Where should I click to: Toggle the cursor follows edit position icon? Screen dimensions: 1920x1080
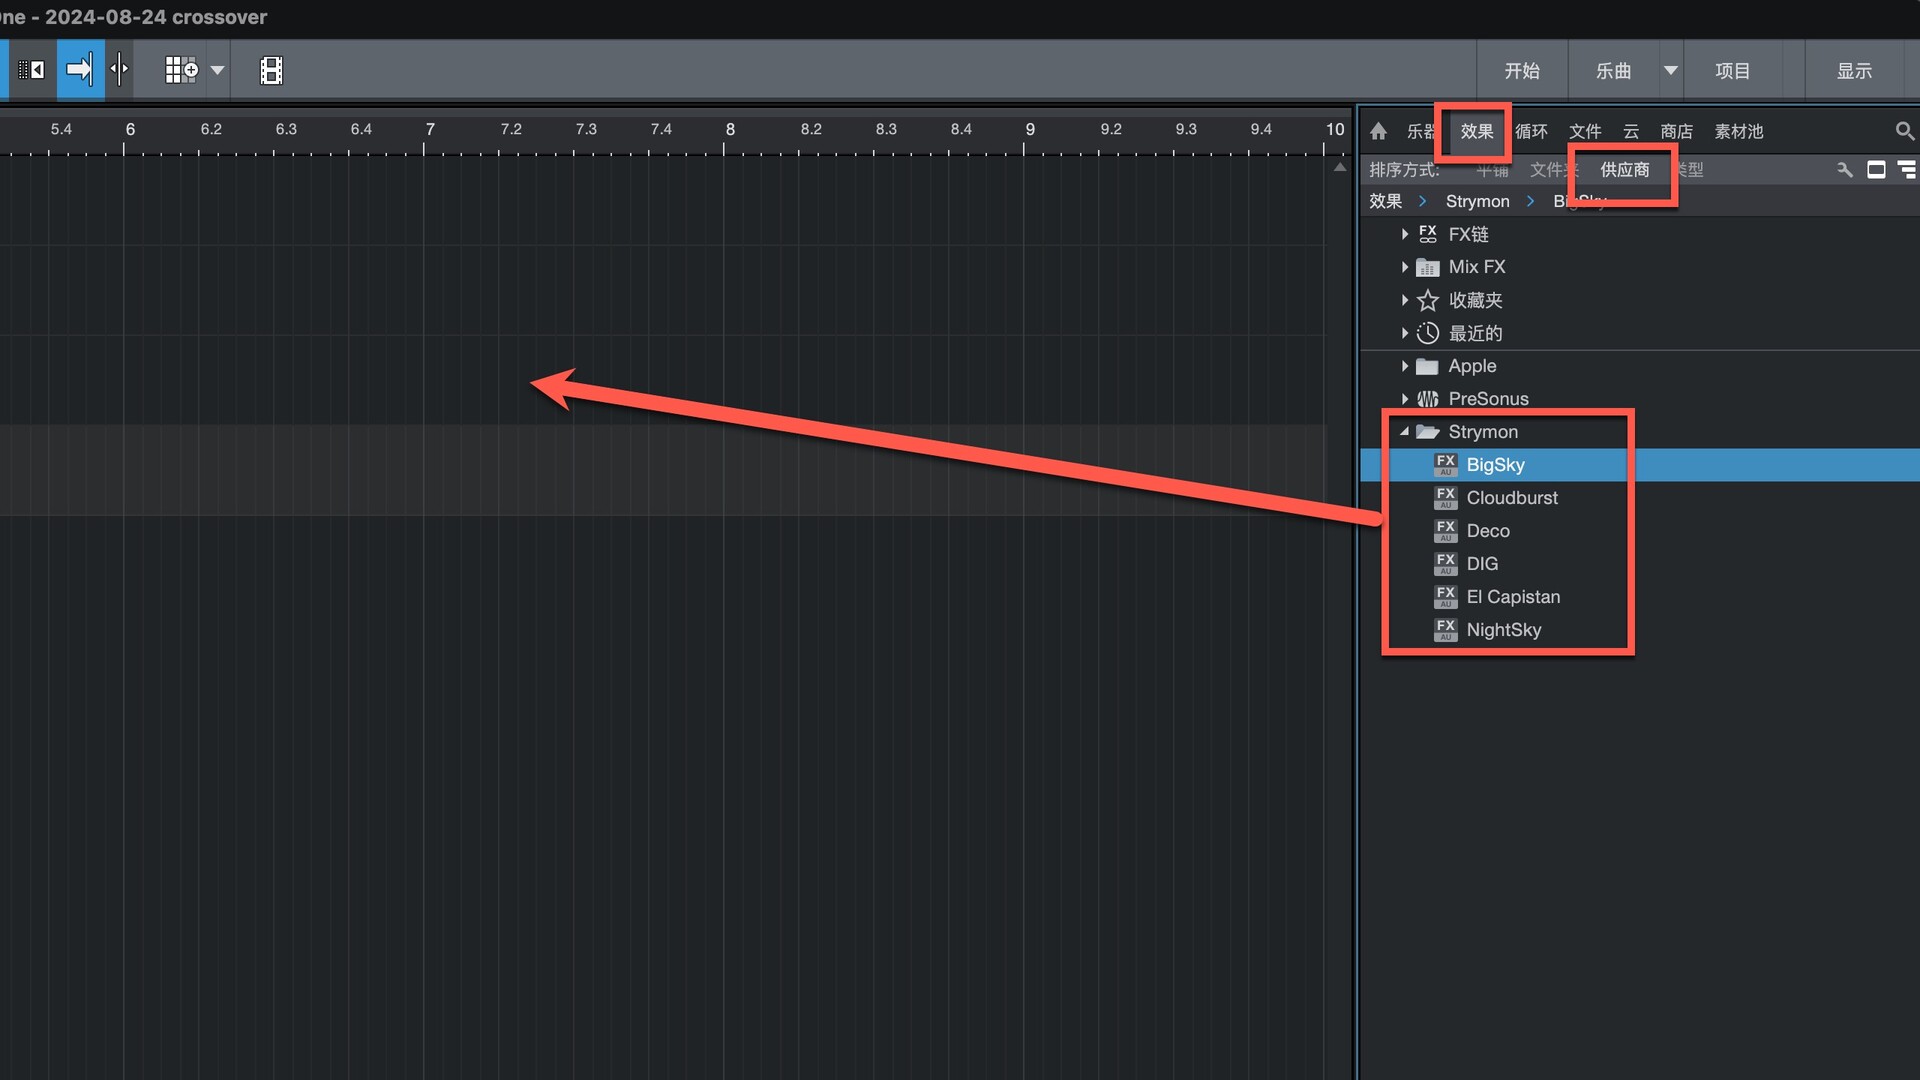(x=119, y=70)
